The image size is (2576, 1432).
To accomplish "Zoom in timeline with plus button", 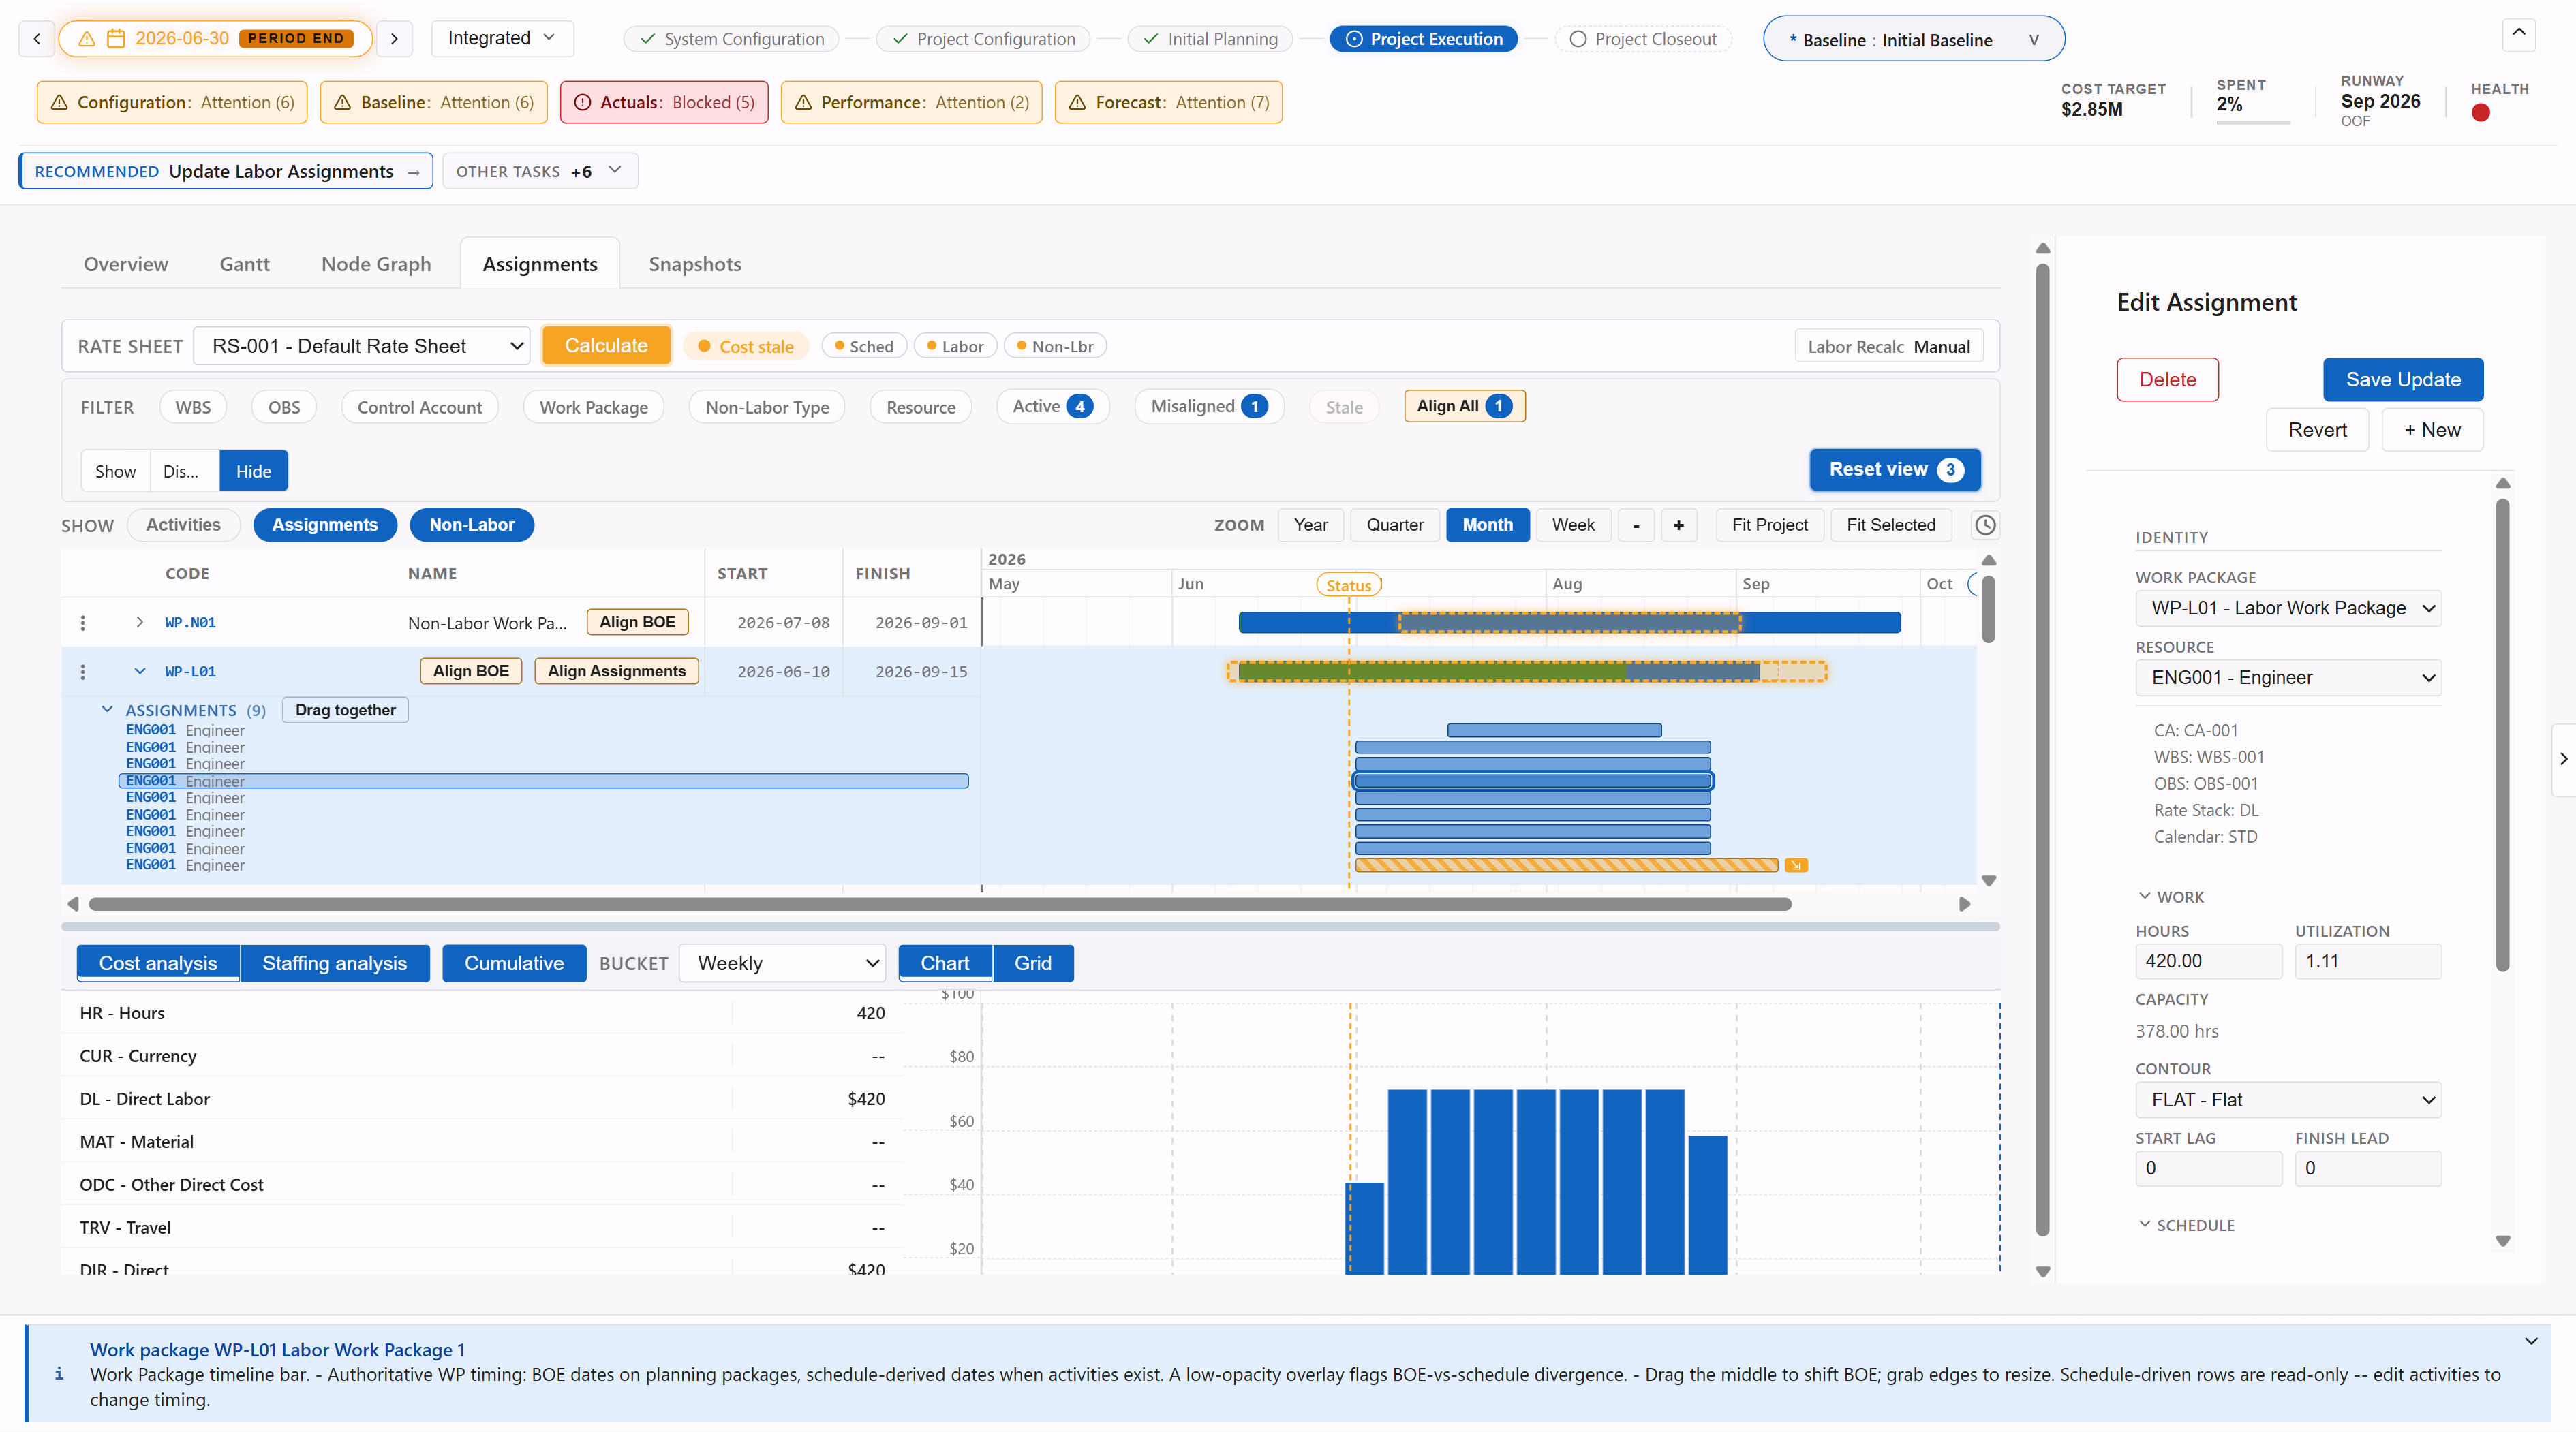I will tap(1679, 525).
